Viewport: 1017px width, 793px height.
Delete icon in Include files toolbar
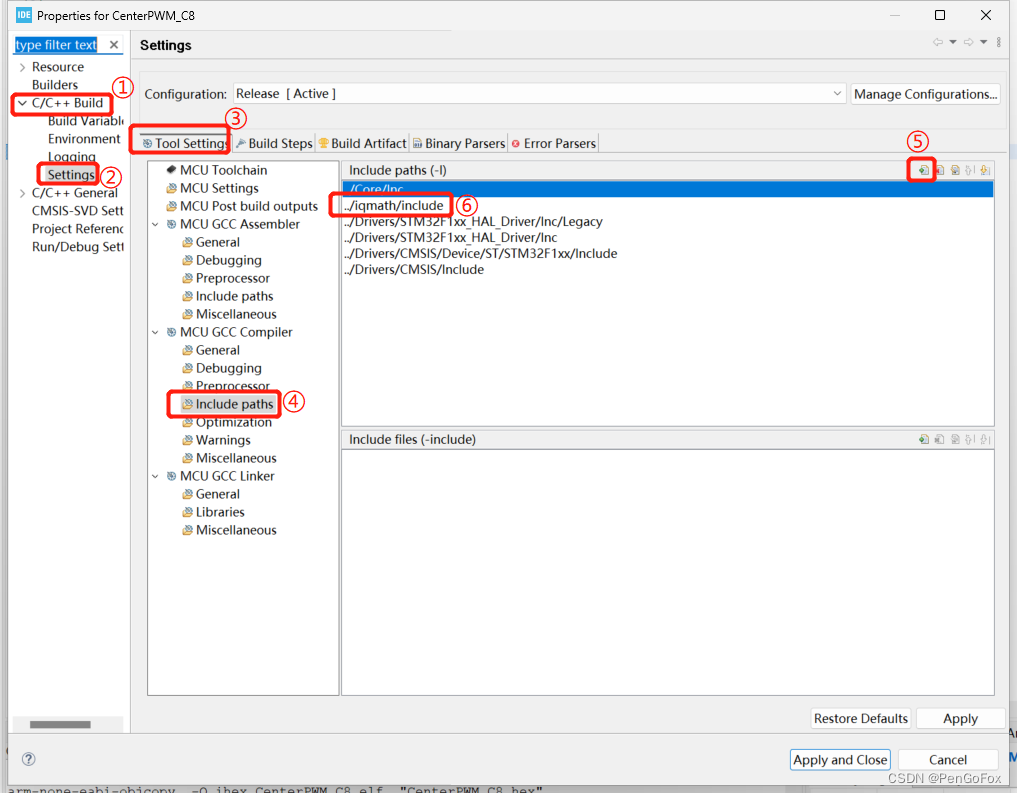939,439
